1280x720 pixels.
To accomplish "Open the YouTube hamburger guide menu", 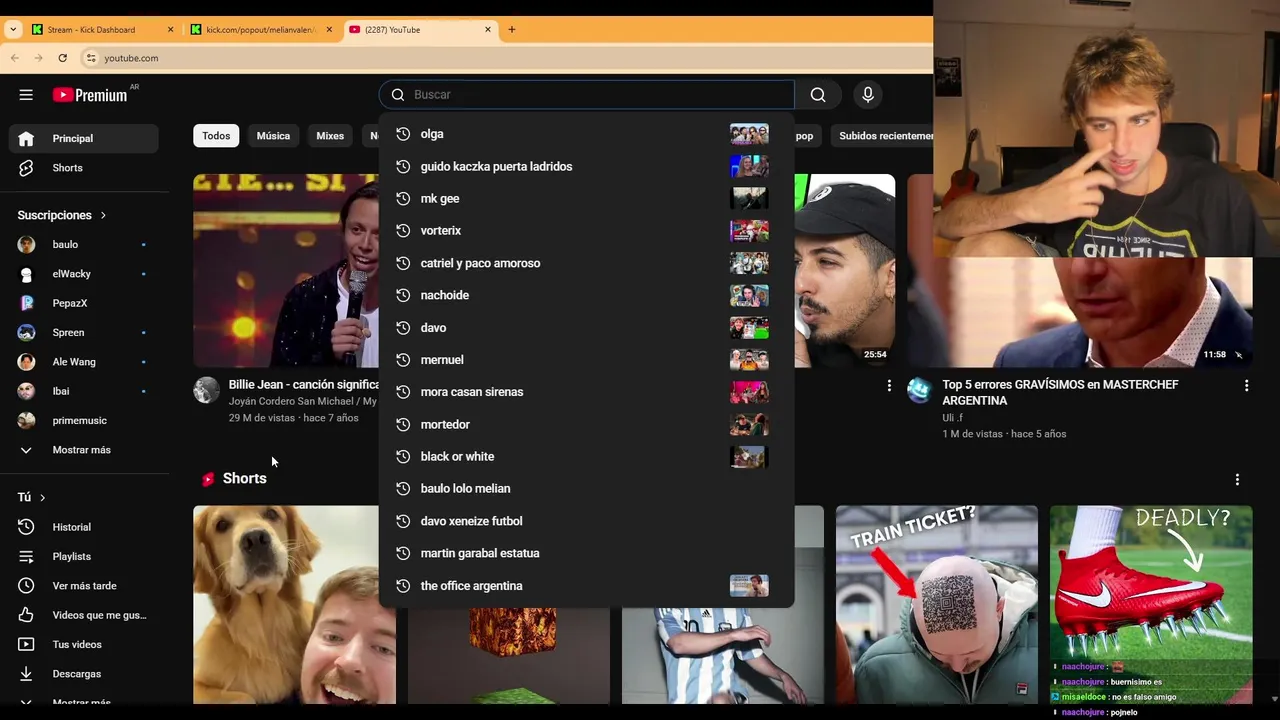I will tap(26, 95).
